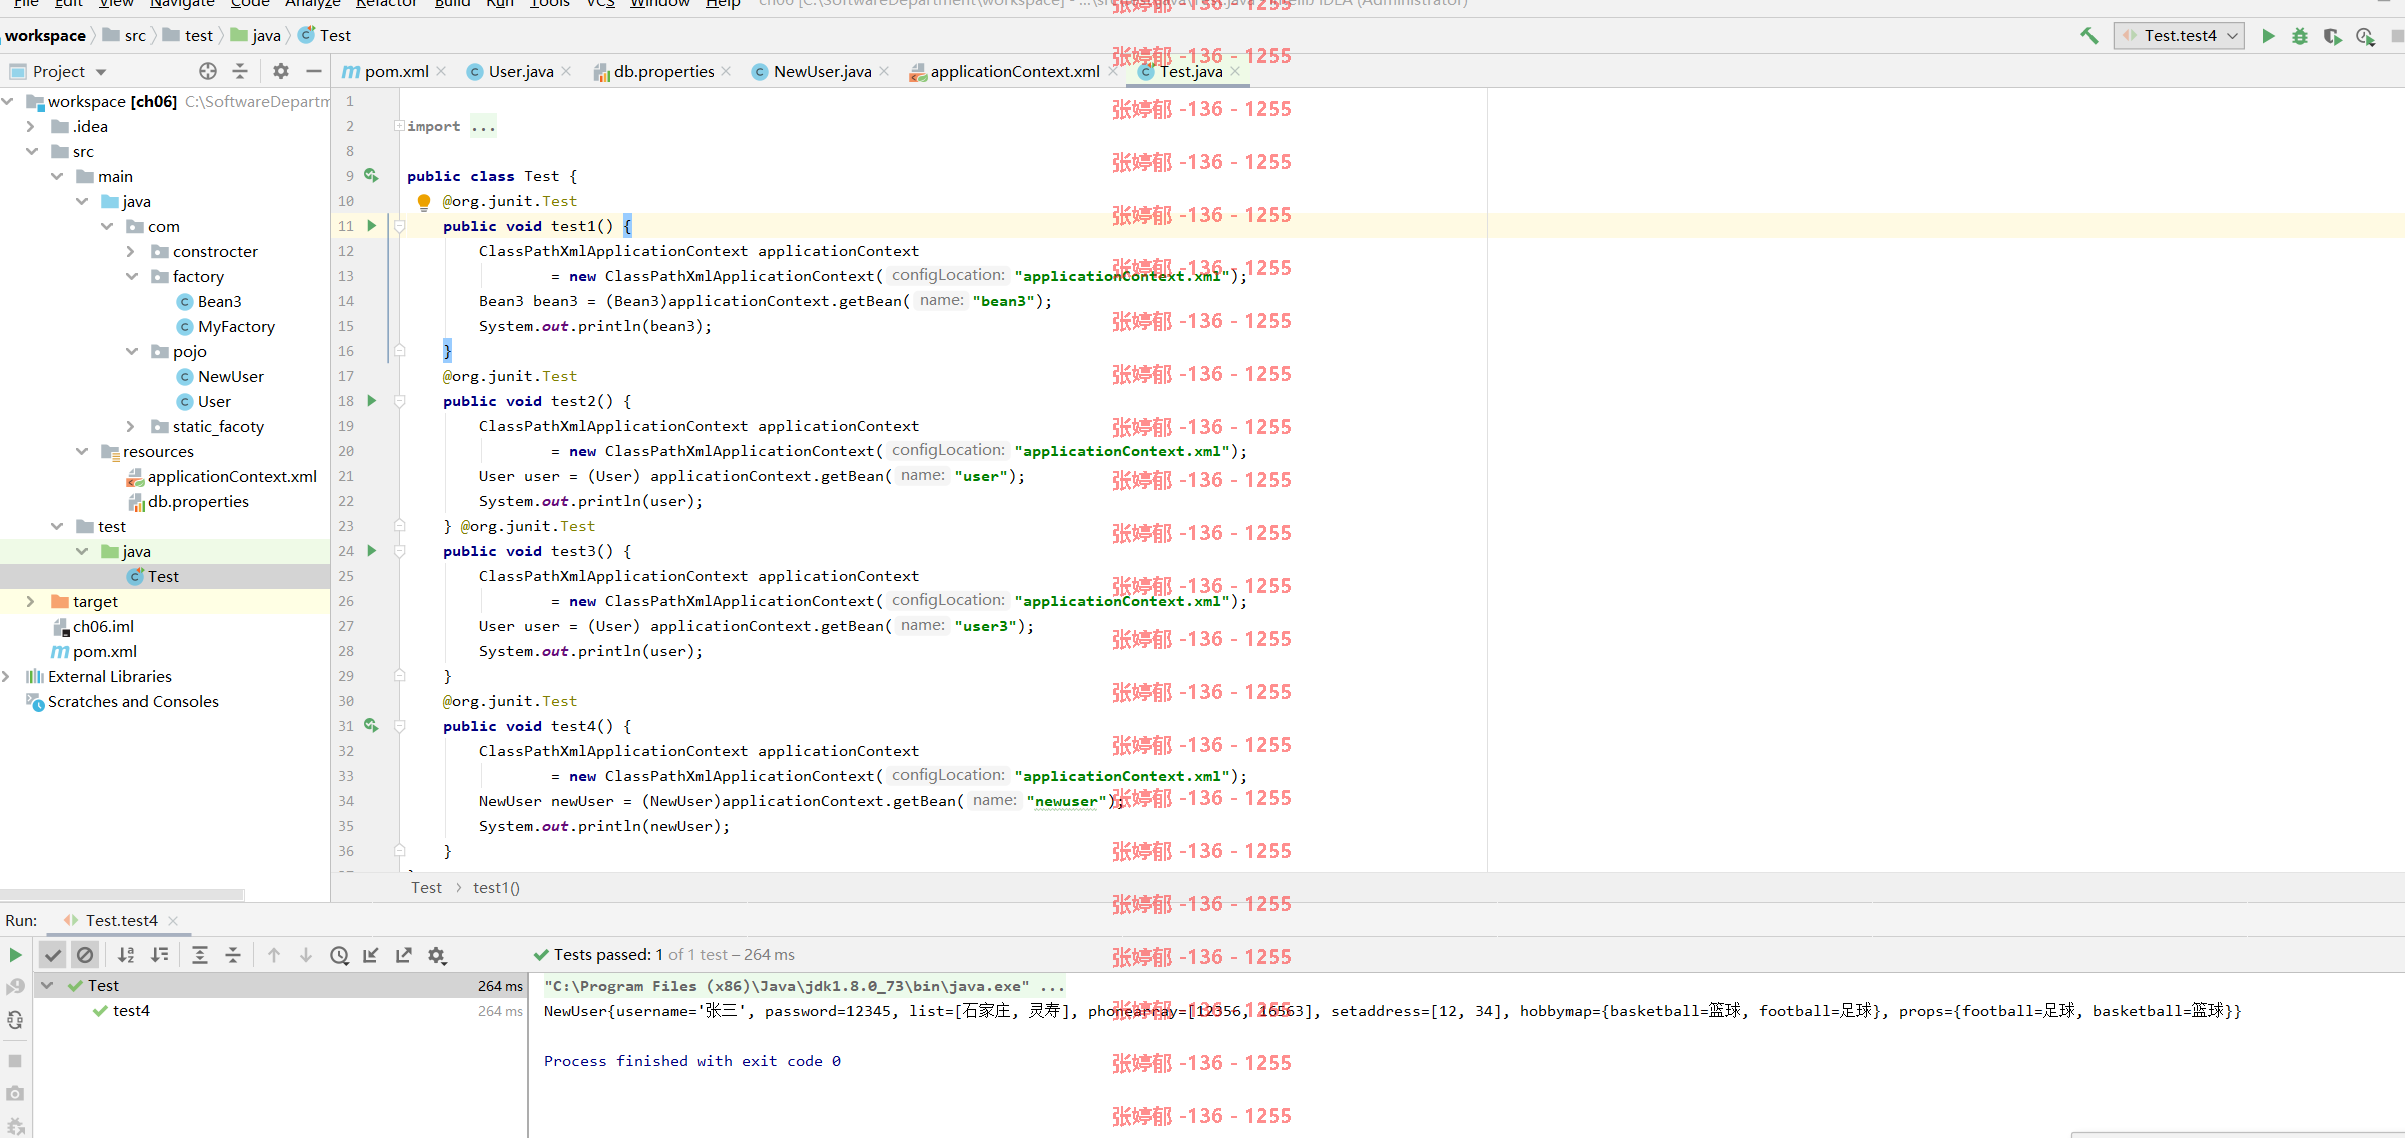Collapse the pojo package
2405x1138 pixels.
(x=131, y=351)
